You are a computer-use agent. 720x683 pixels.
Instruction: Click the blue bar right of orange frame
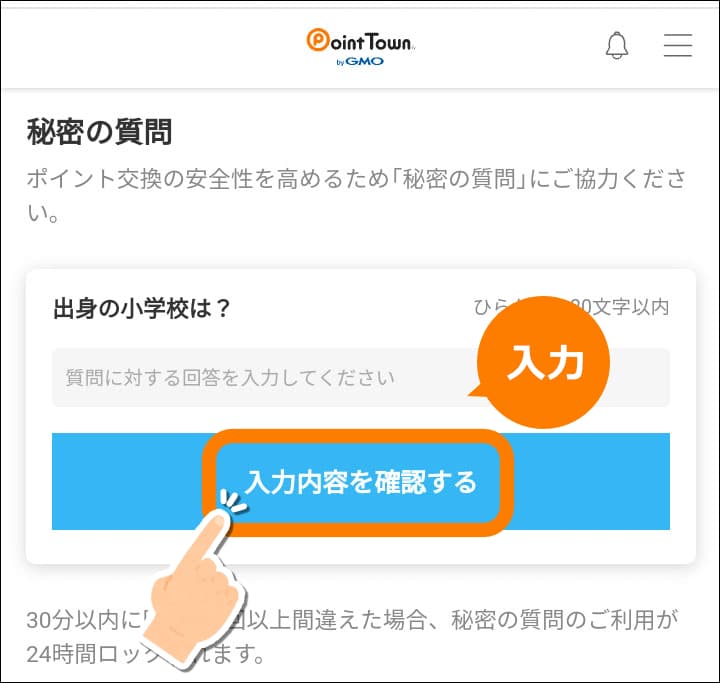591,481
